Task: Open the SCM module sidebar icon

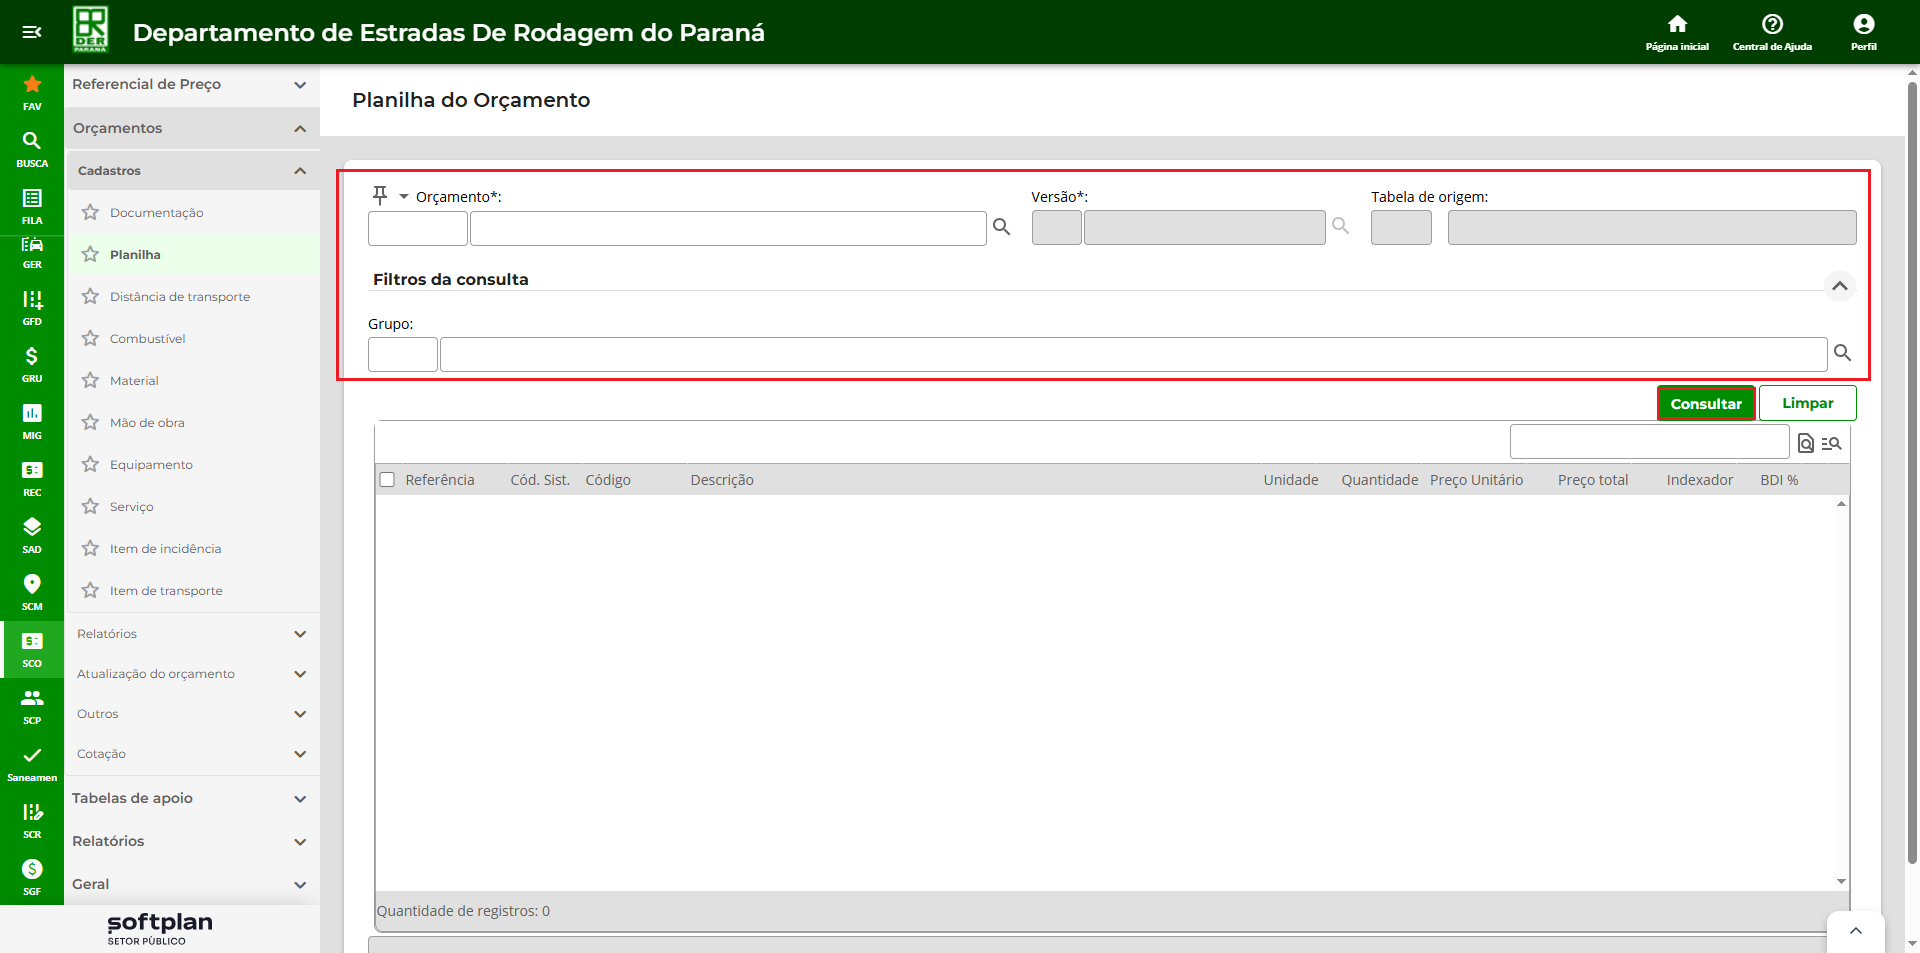Action: [32, 585]
